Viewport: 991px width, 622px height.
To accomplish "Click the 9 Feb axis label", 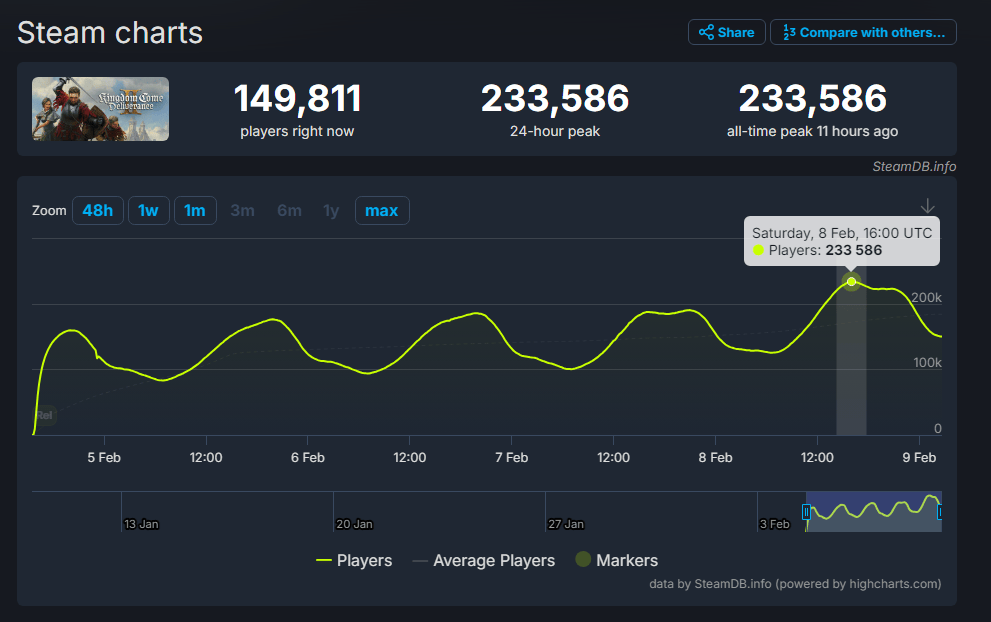I will point(919,458).
